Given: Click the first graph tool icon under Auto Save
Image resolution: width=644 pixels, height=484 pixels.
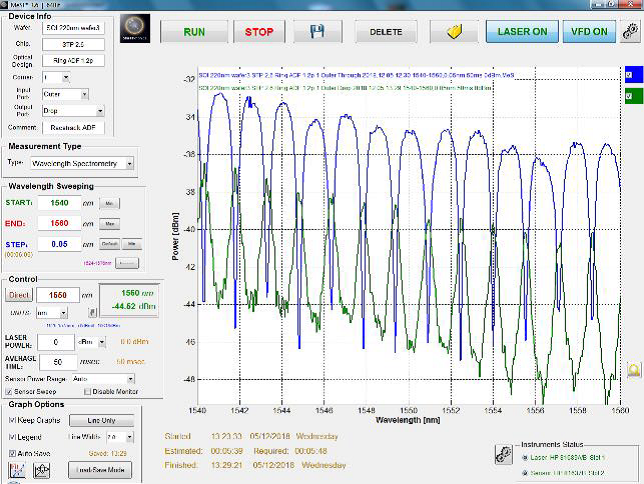Looking at the screenshot, I should click(15, 470).
